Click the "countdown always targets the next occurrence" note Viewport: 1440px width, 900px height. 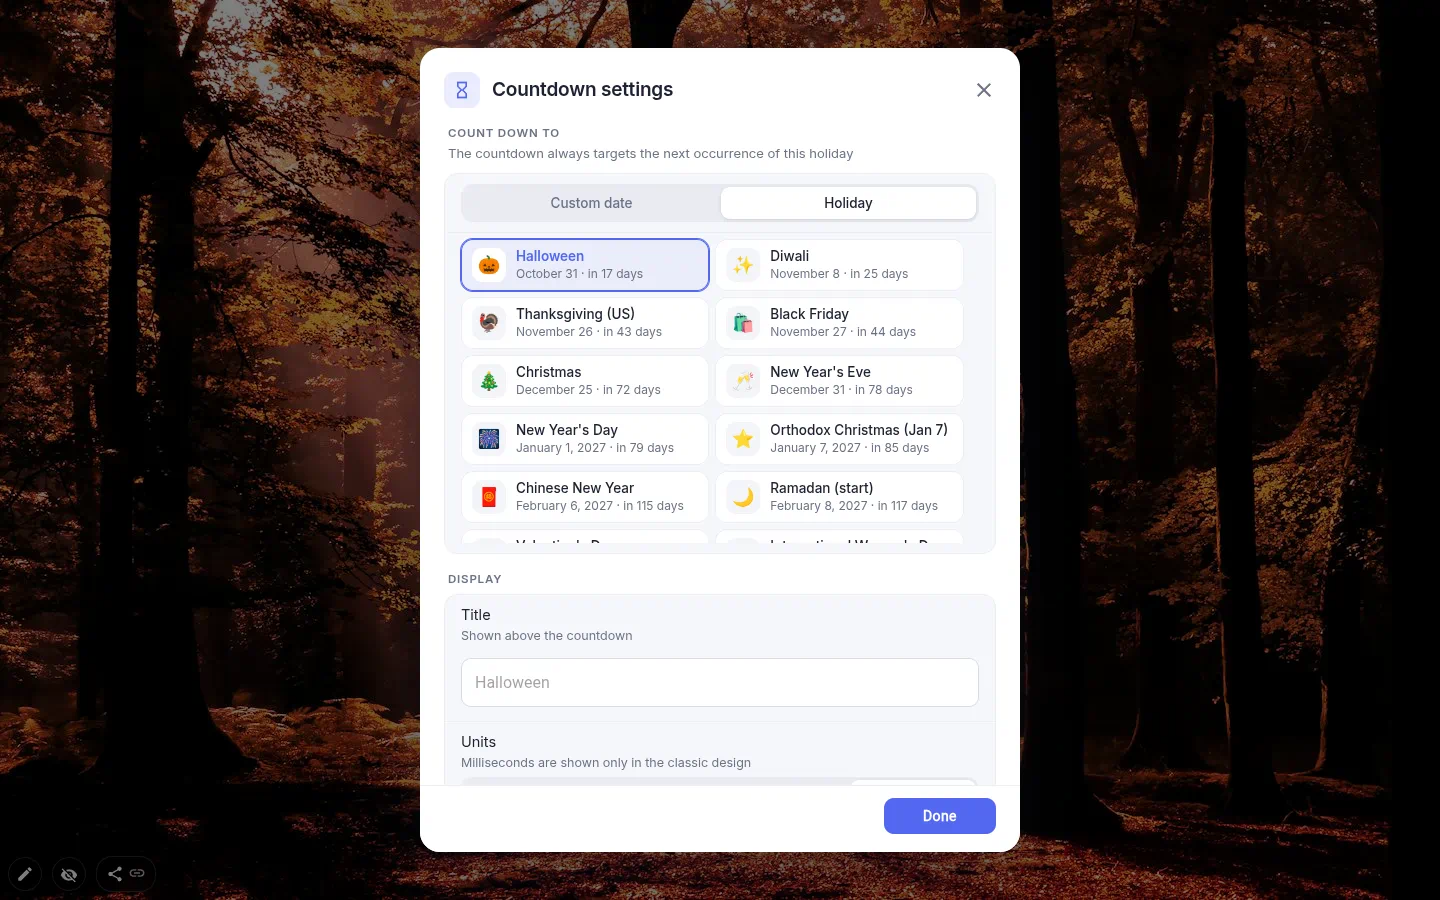tap(651, 154)
